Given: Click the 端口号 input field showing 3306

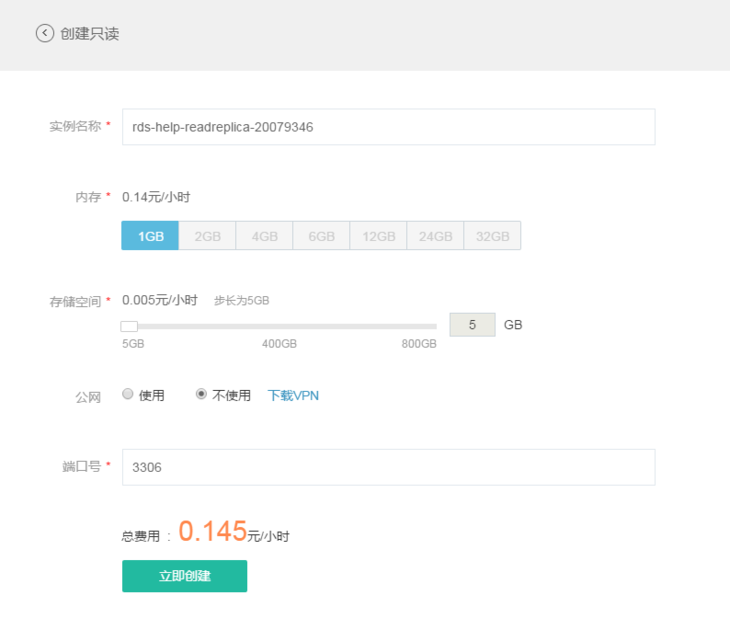Looking at the screenshot, I should tap(388, 467).
